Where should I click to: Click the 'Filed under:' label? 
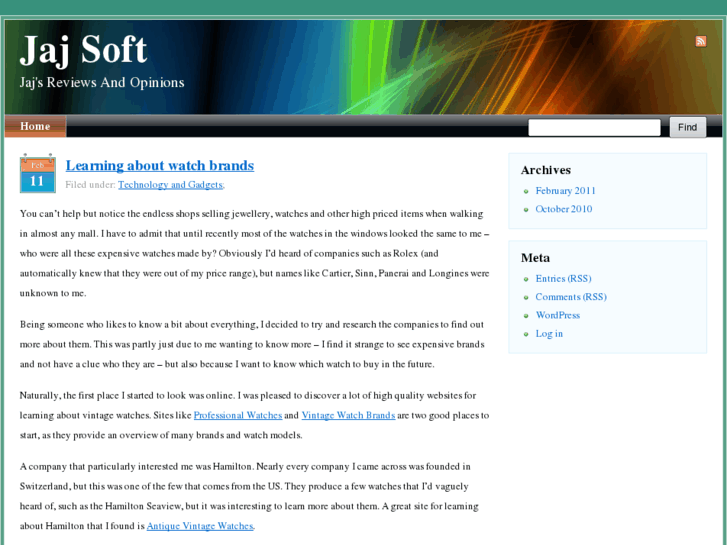click(90, 185)
